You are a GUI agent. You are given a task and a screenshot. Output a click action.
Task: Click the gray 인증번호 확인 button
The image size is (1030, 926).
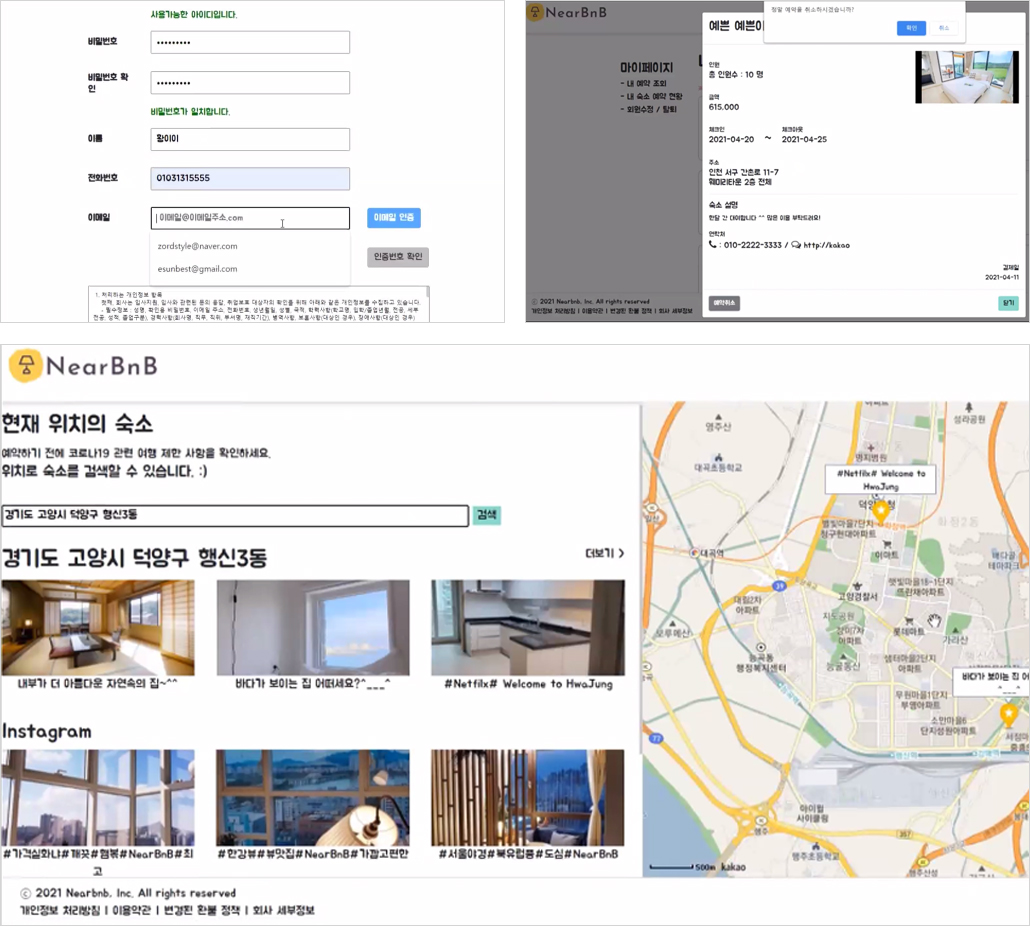398,257
